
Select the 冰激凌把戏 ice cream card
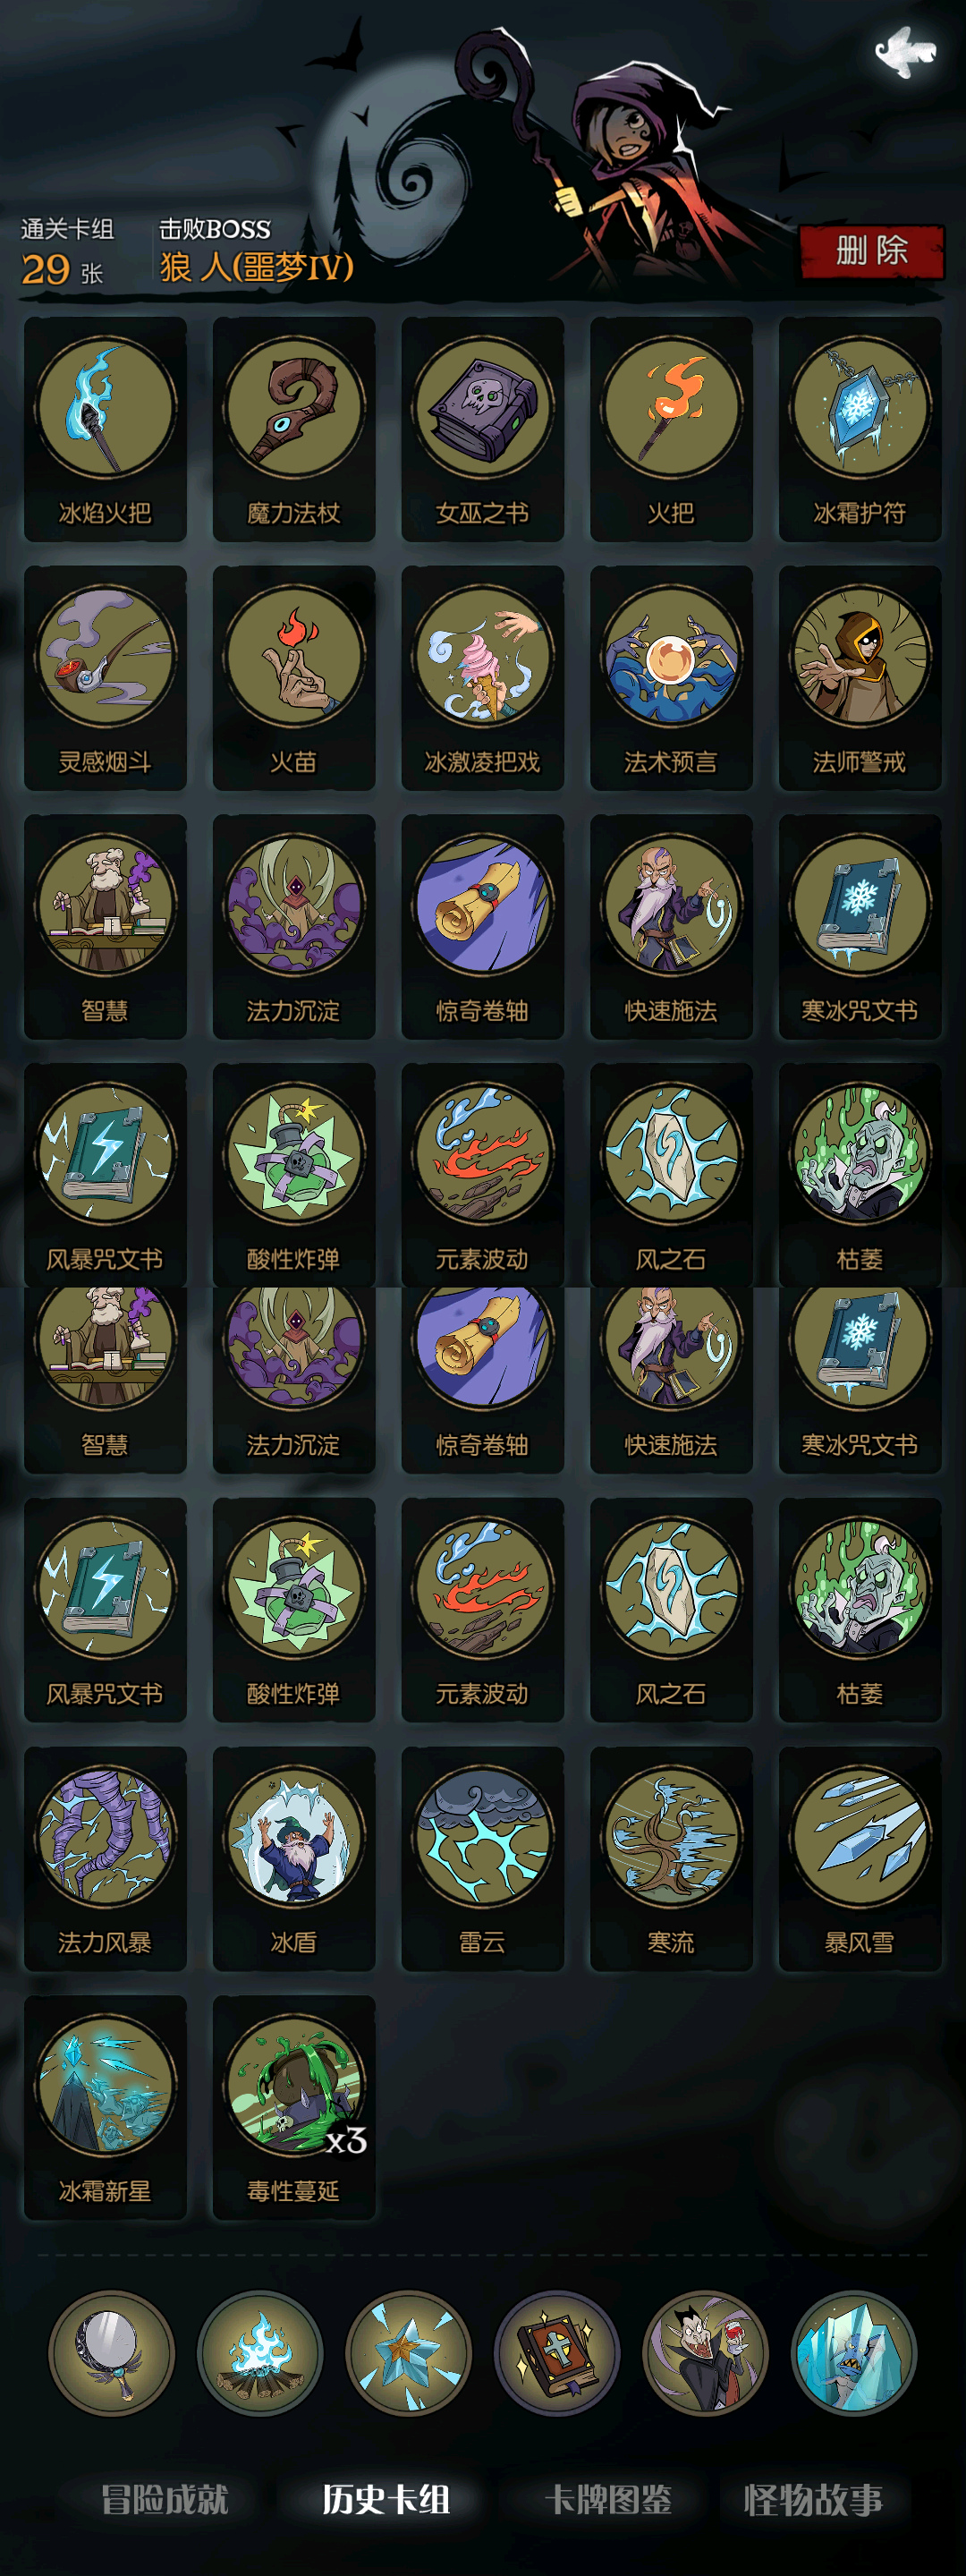click(x=483, y=678)
